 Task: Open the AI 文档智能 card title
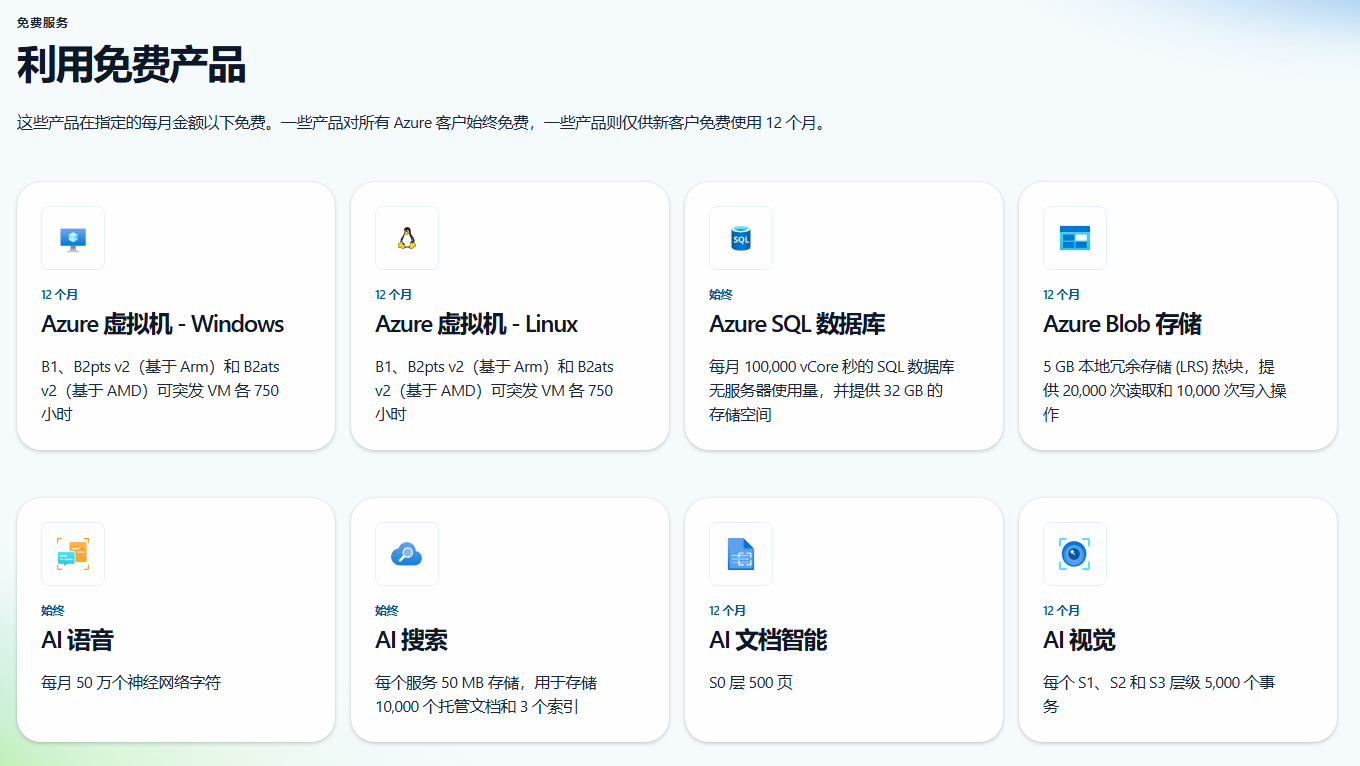[768, 640]
